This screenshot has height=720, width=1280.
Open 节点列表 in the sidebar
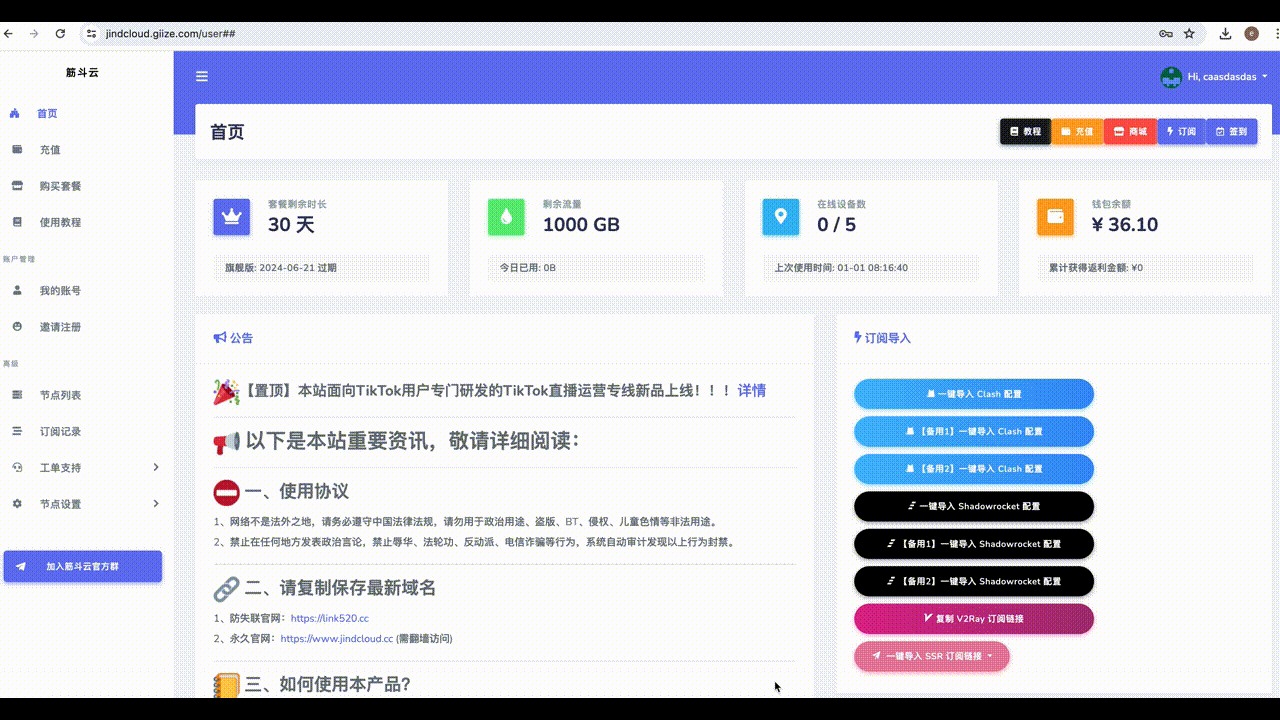point(60,396)
